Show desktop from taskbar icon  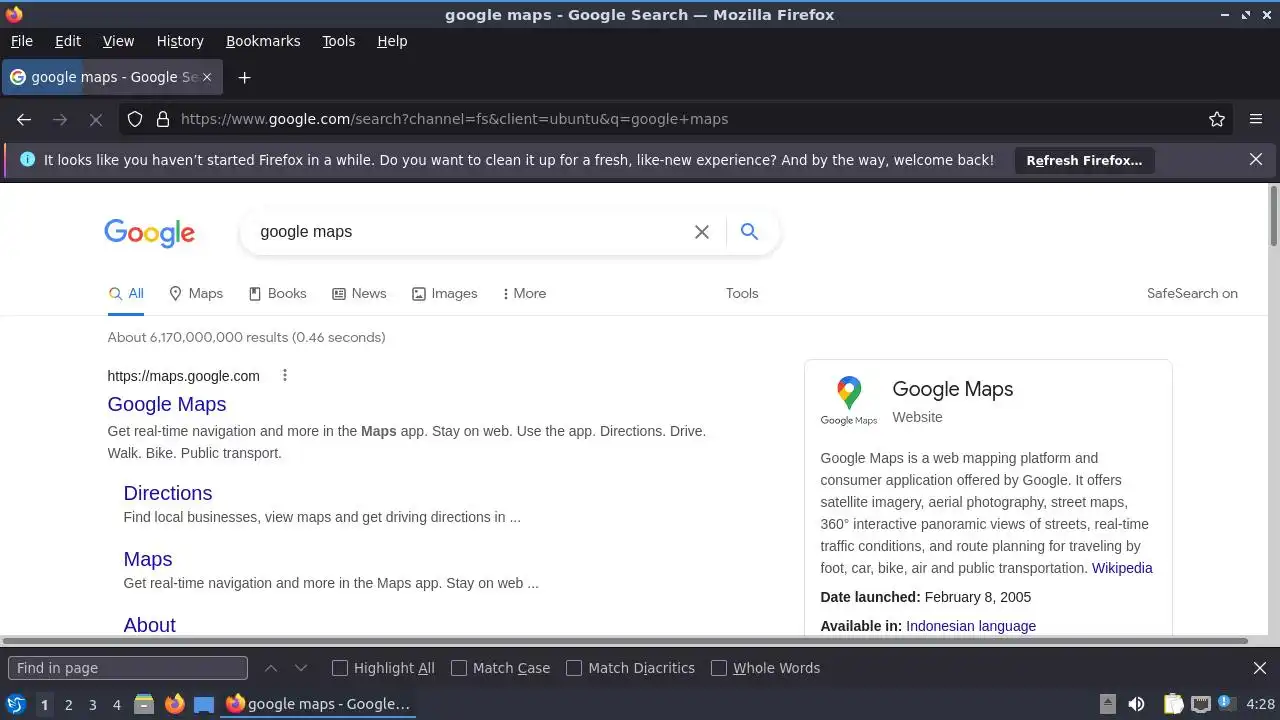coord(204,704)
